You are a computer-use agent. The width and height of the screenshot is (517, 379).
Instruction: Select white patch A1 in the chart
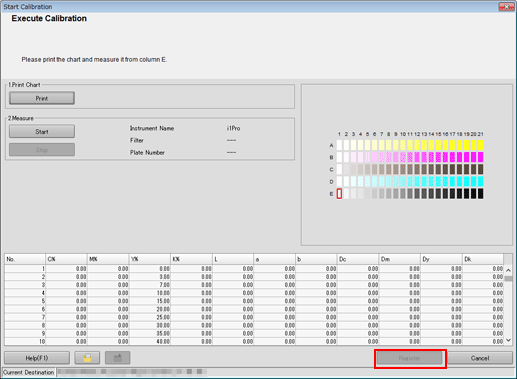click(339, 145)
